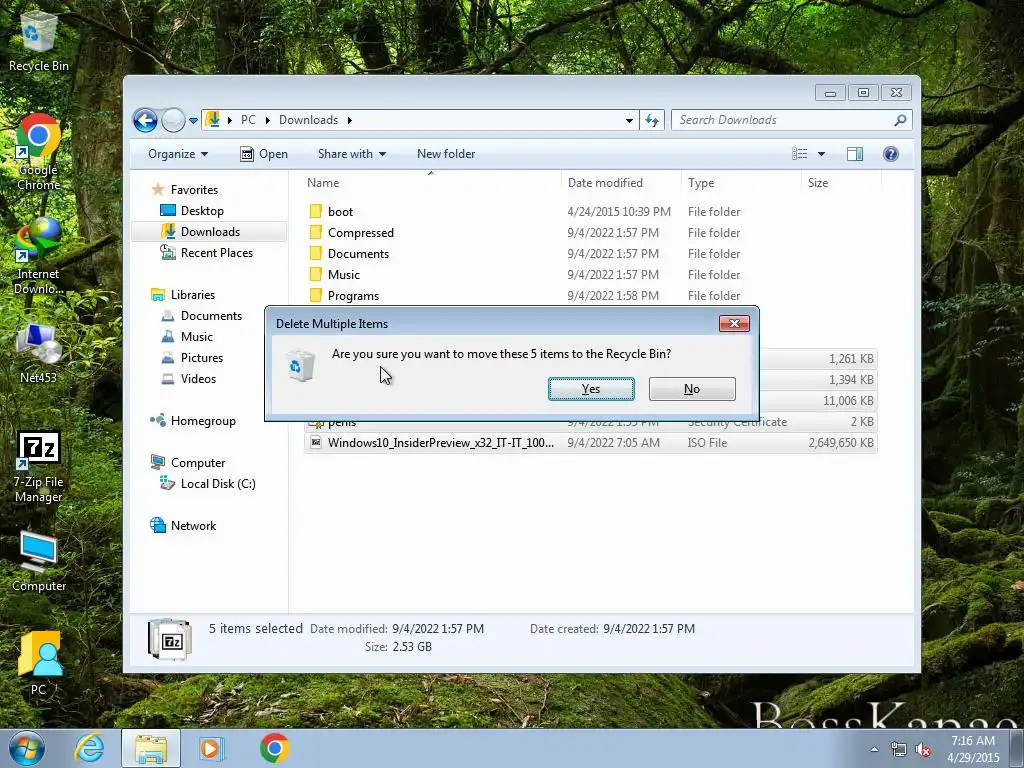Click the Explorer forward arrow button
The image size is (1024, 768).
173,120
